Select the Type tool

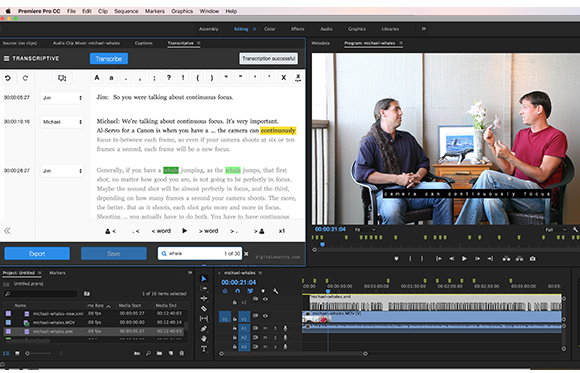point(204,349)
